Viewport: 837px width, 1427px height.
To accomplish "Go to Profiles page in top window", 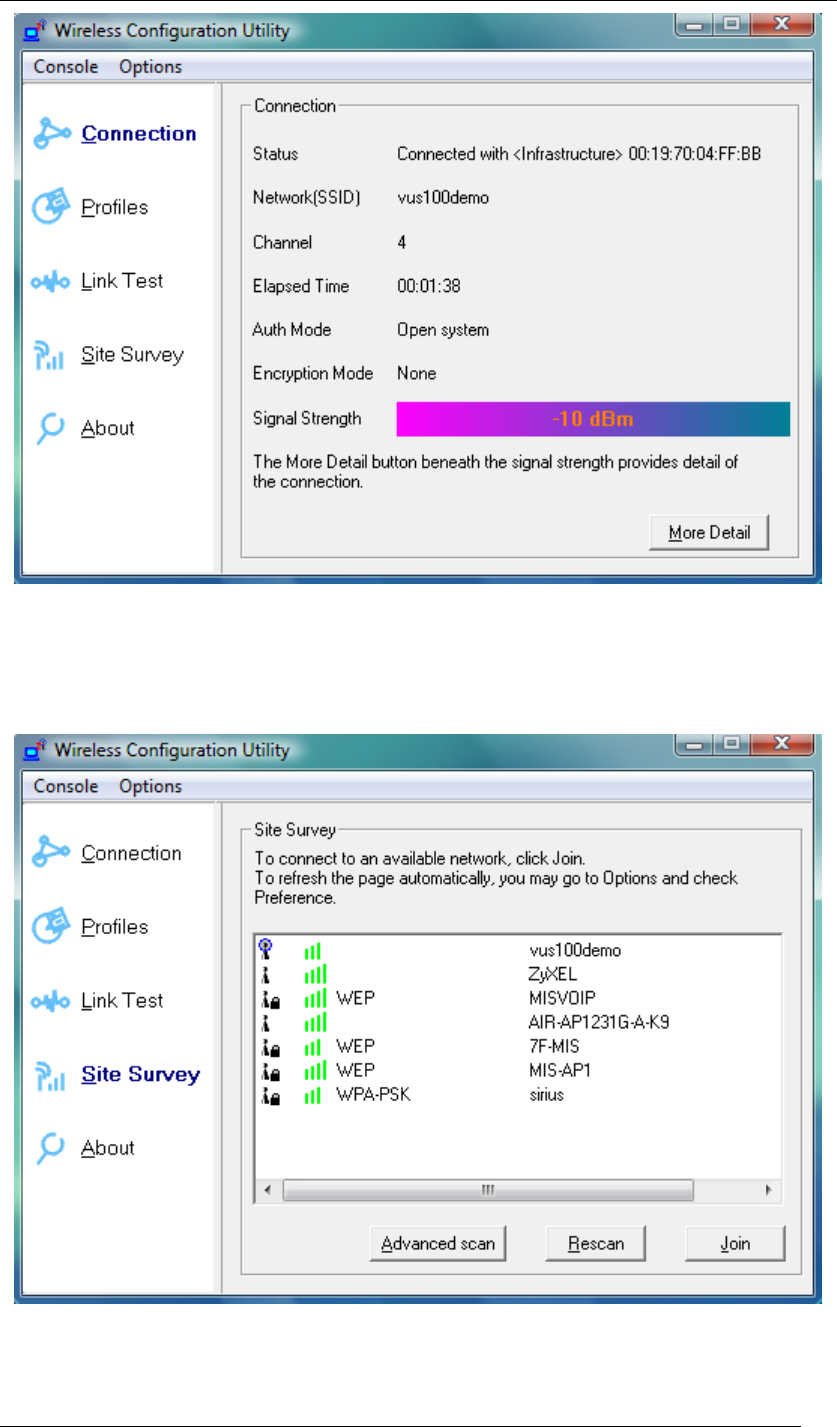I will [x=114, y=208].
